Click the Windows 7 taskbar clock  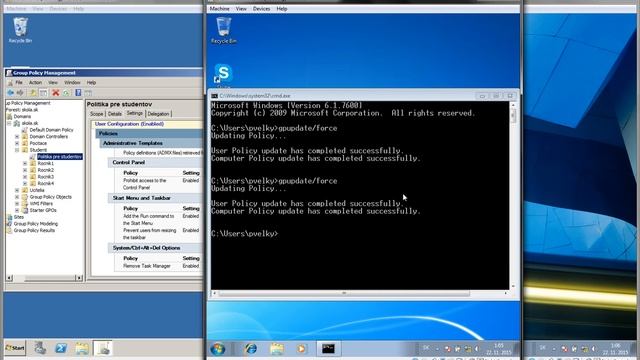[x=498, y=349]
